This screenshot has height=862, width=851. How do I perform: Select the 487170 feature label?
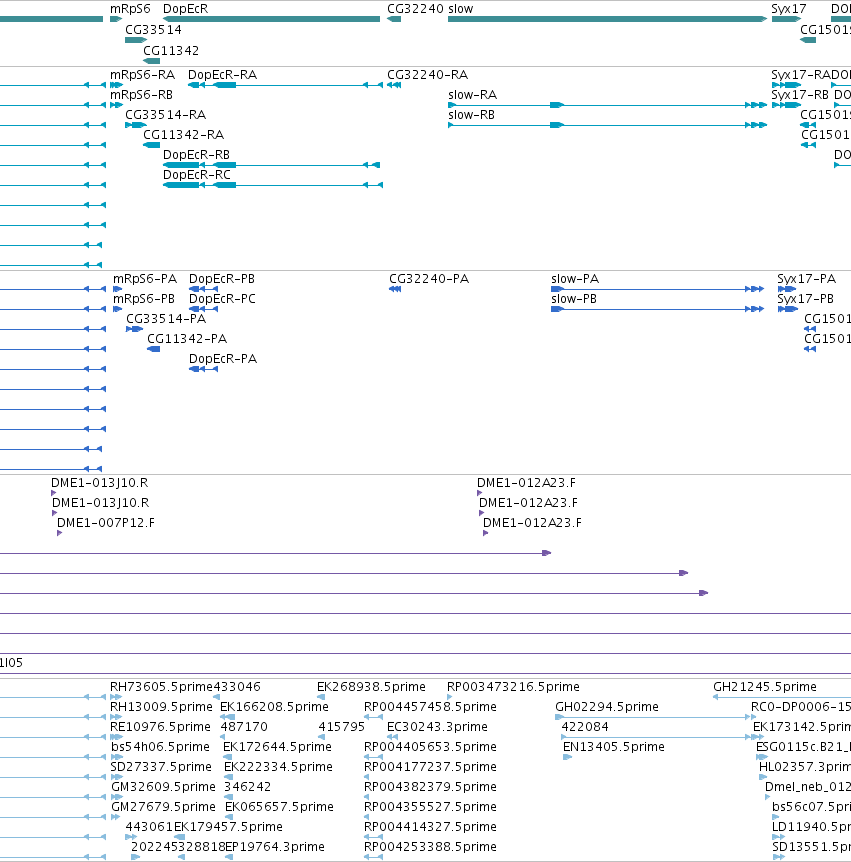tap(244, 727)
